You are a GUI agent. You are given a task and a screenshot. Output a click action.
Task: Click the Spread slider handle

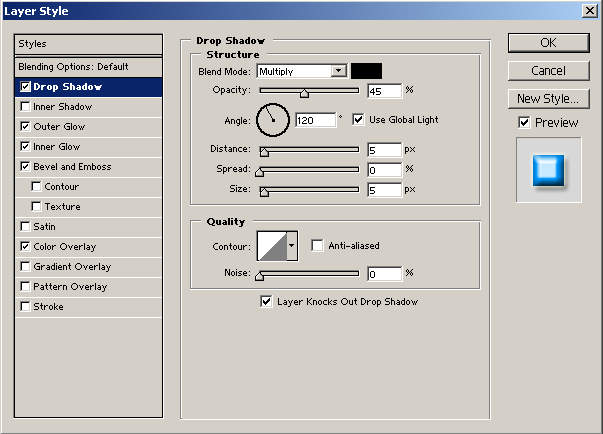(260, 172)
